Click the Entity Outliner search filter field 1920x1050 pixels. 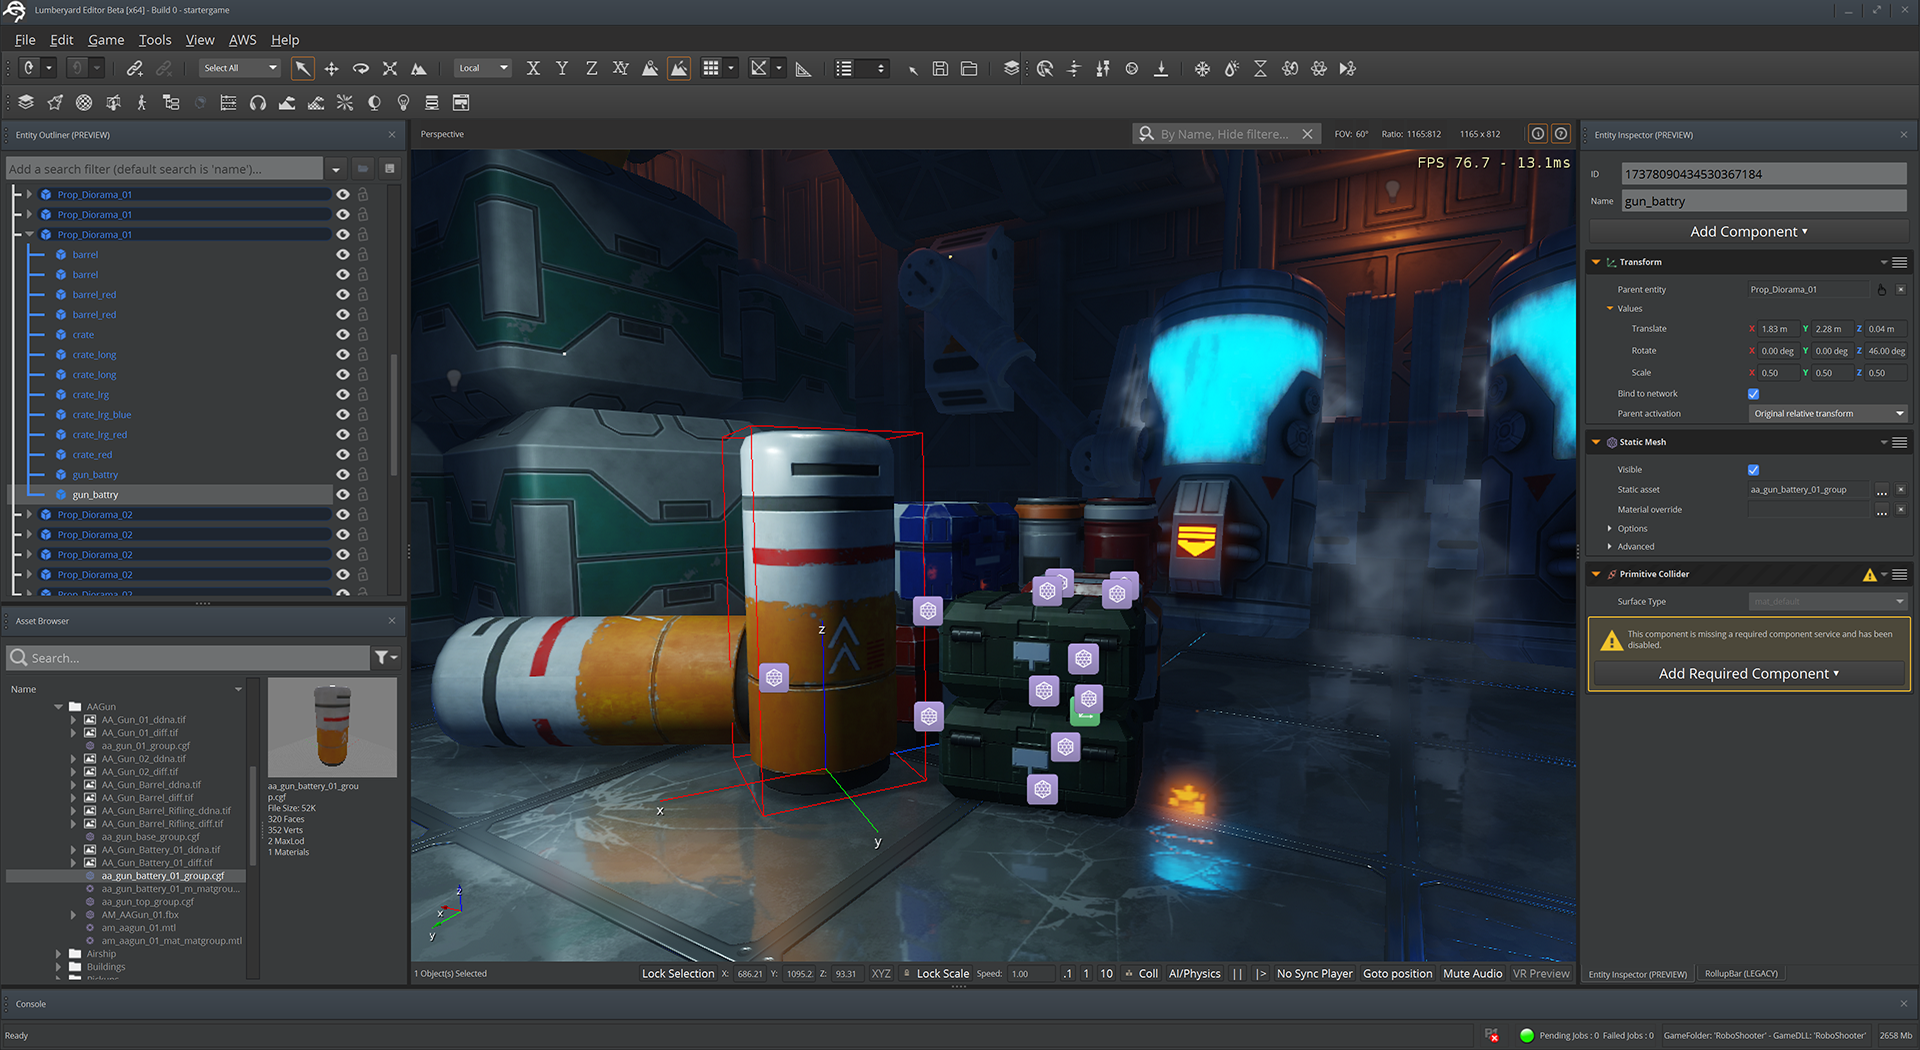164,168
